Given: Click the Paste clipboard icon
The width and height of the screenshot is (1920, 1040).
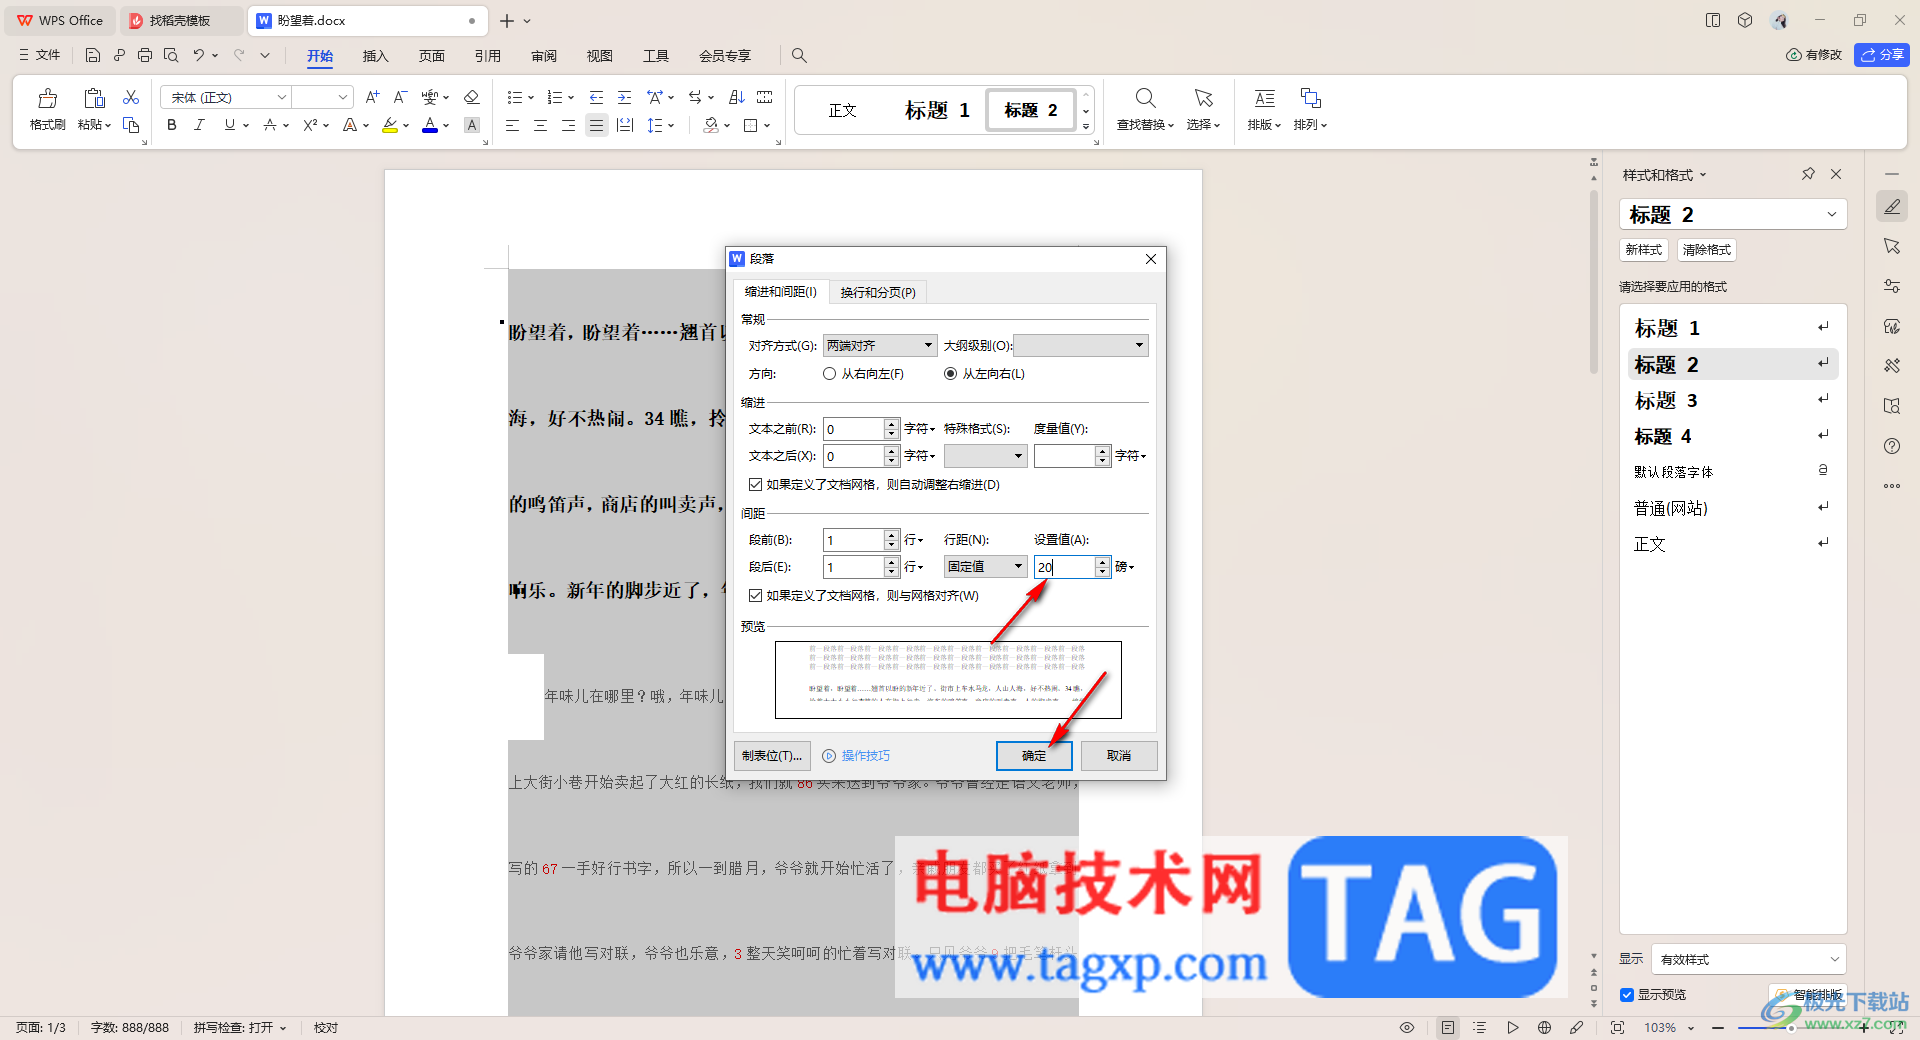Looking at the screenshot, I should pos(94,98).
